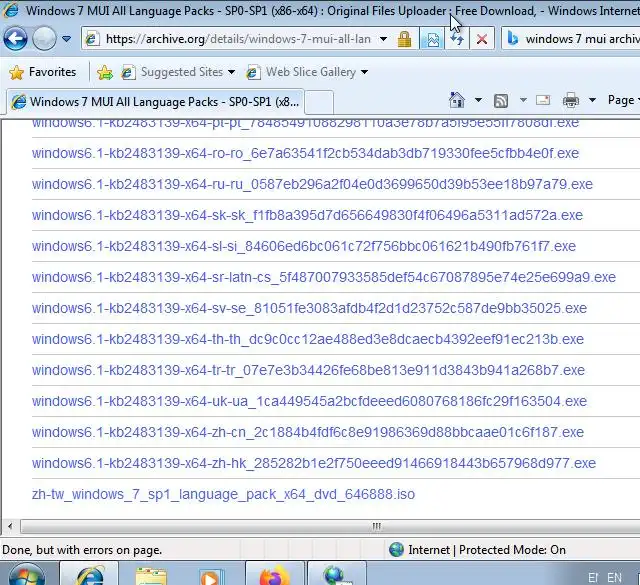640x585 pixels.
Task: Open the x64-zh-cn language pack link
Action: (308, 432)
